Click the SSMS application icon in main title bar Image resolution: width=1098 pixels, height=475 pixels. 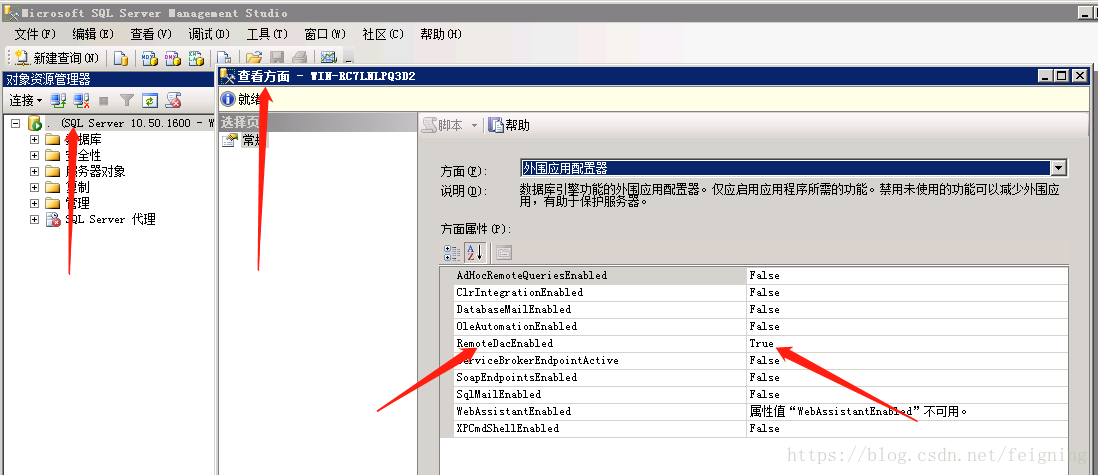(x=11, y=13)
